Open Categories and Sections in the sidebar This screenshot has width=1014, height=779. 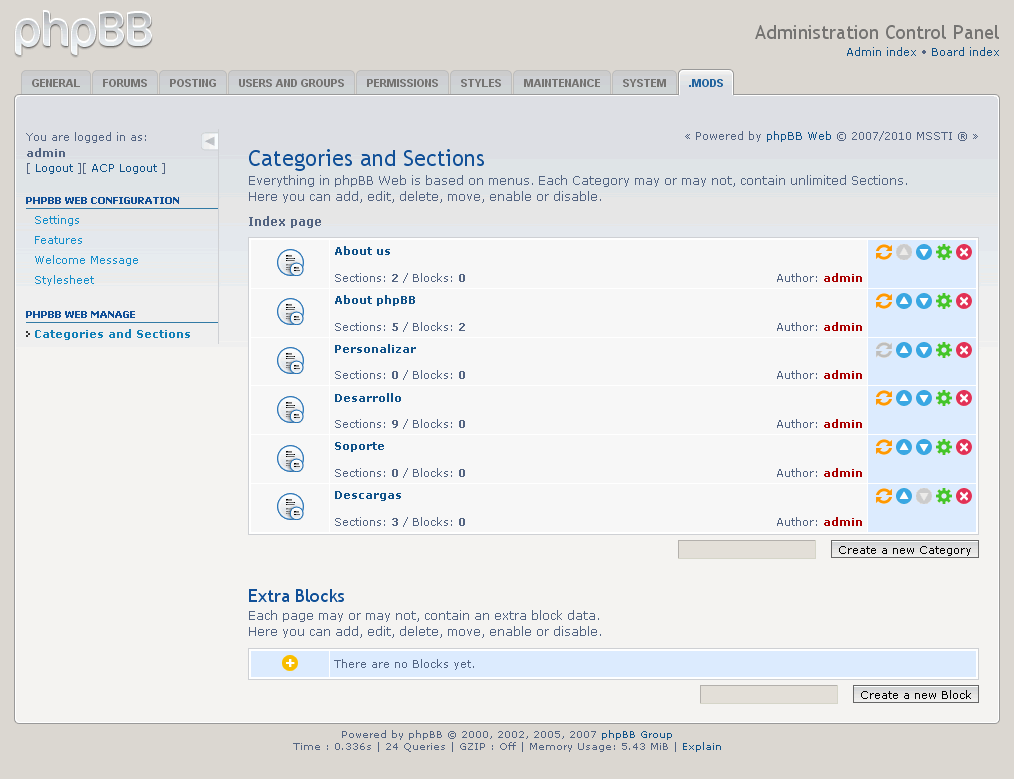(x=113, y=334)
